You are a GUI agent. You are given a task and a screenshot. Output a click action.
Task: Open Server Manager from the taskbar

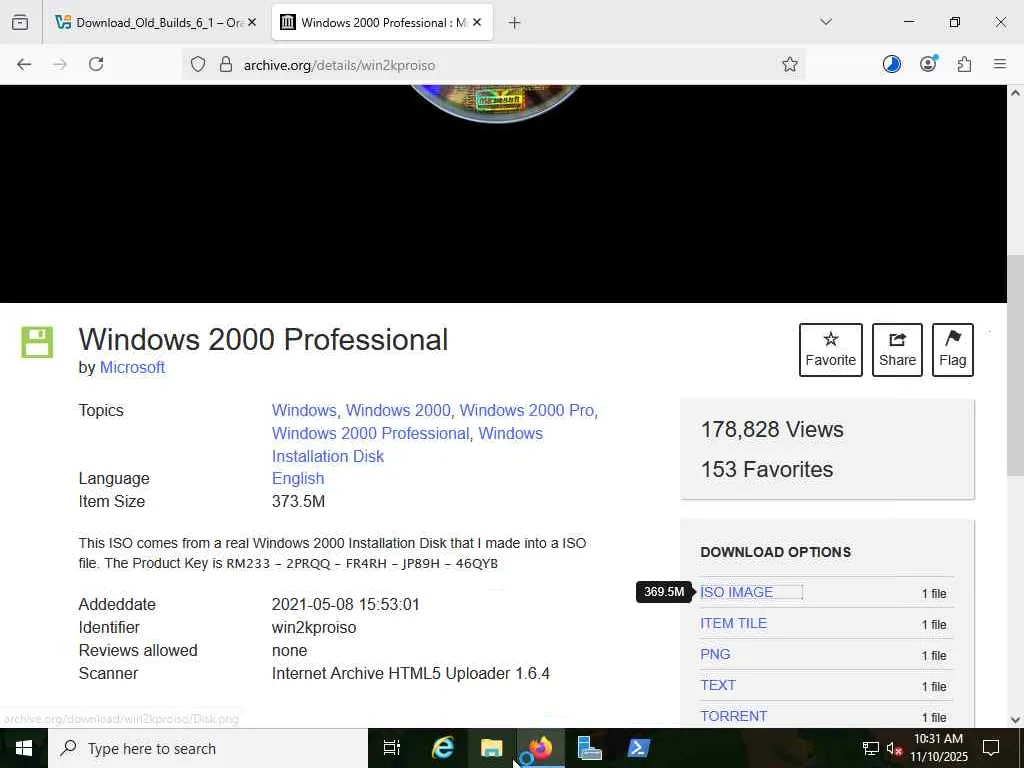point(589,748)
